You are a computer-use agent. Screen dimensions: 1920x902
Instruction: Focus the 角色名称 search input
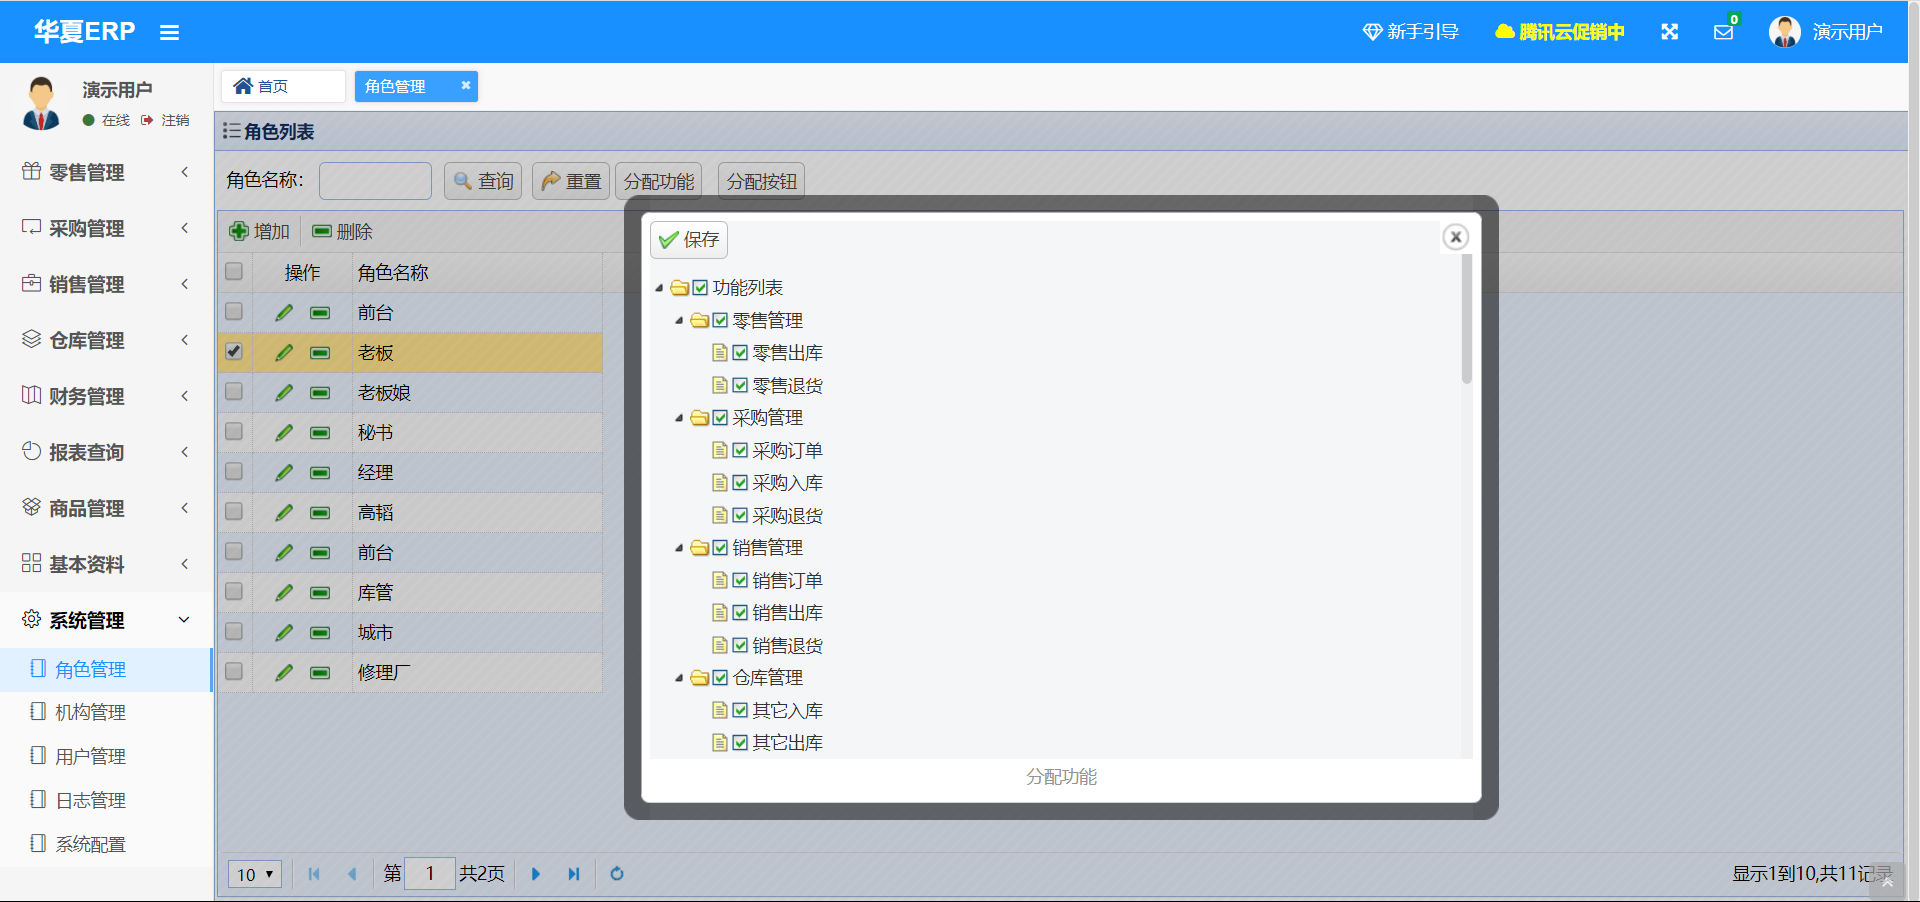click(x=375, y=181)
